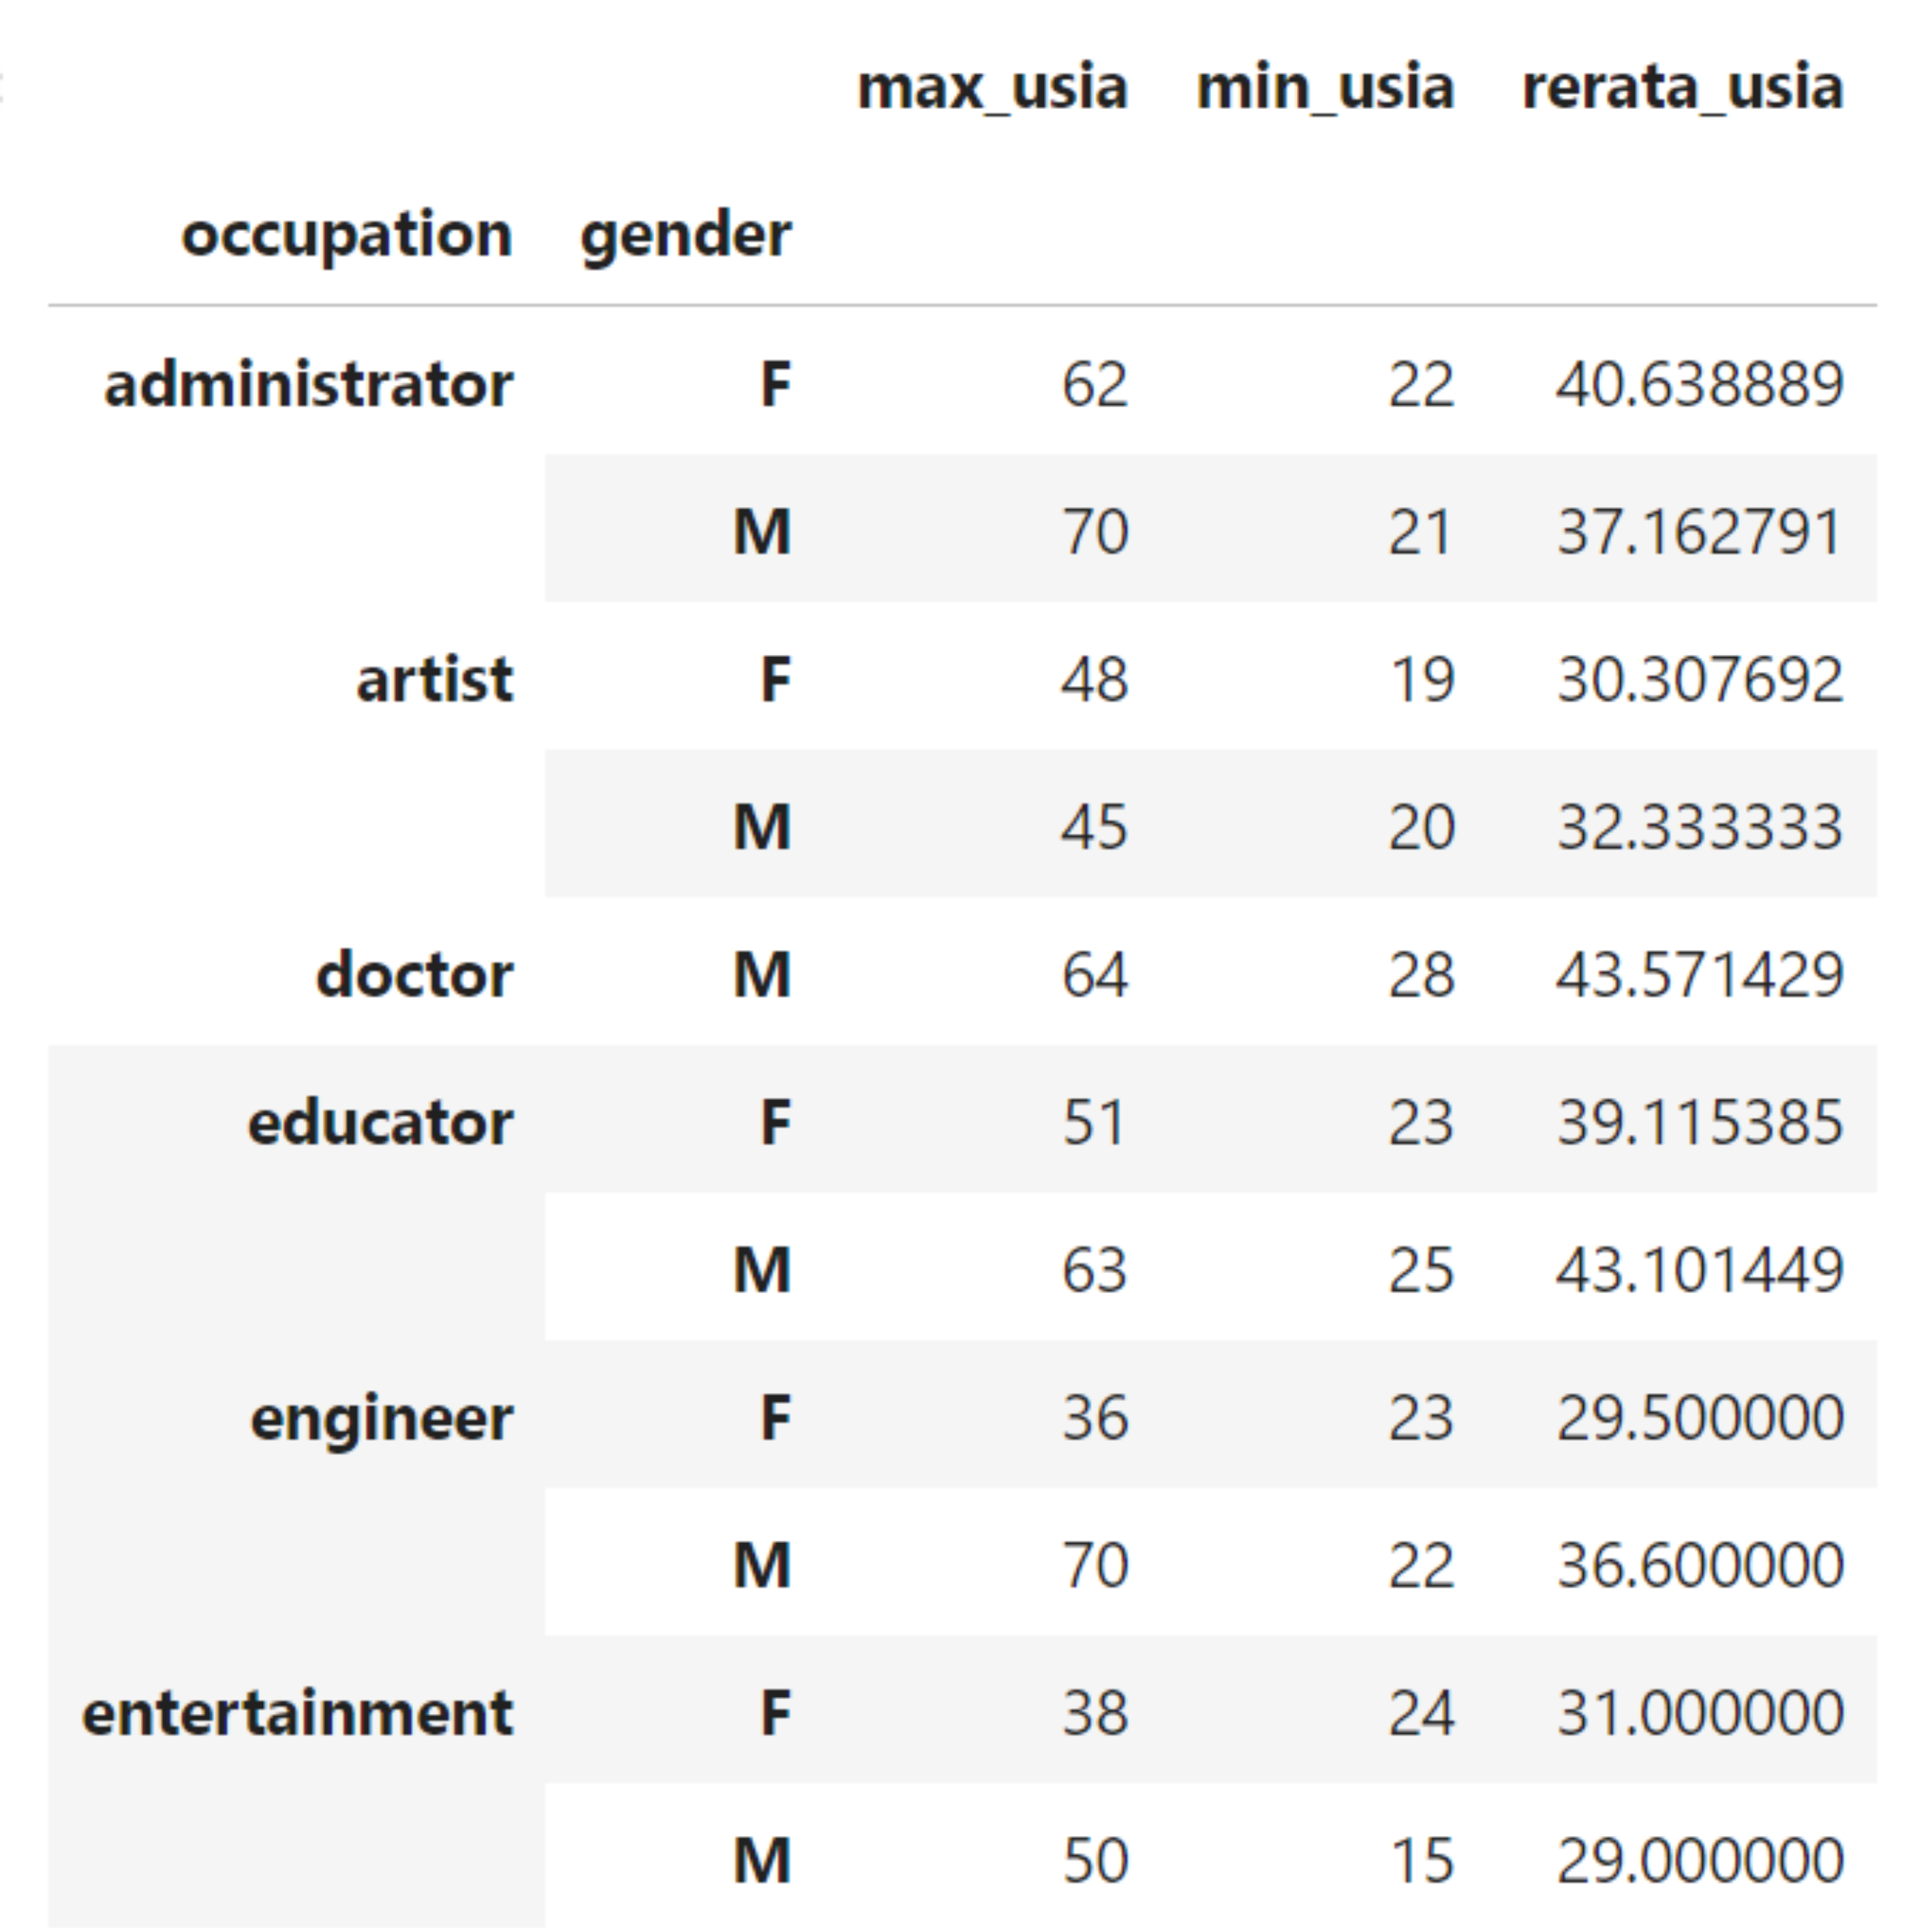
Task: Click the max_usia column header
Action: [992, 88]
